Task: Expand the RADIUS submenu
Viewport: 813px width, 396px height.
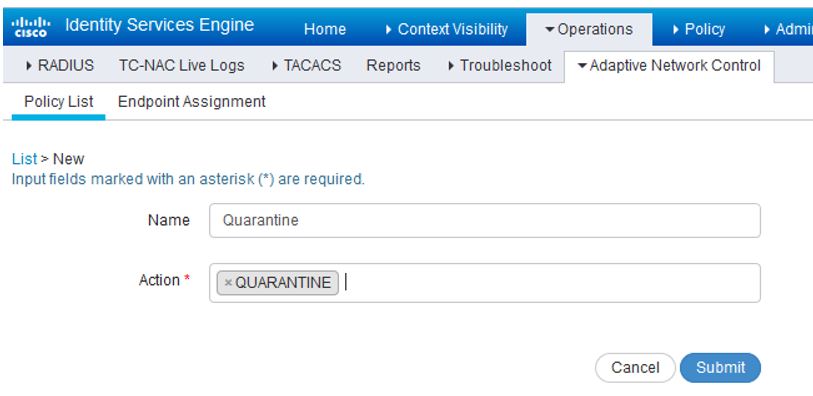Action: pyautogui.click(x=59, y=65)
